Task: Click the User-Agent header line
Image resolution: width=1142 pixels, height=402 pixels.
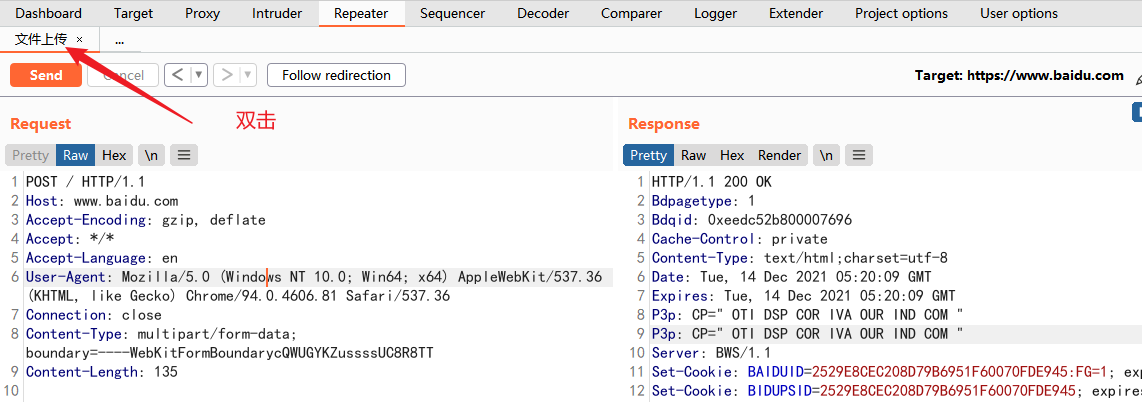Action: tap(314, 286)
